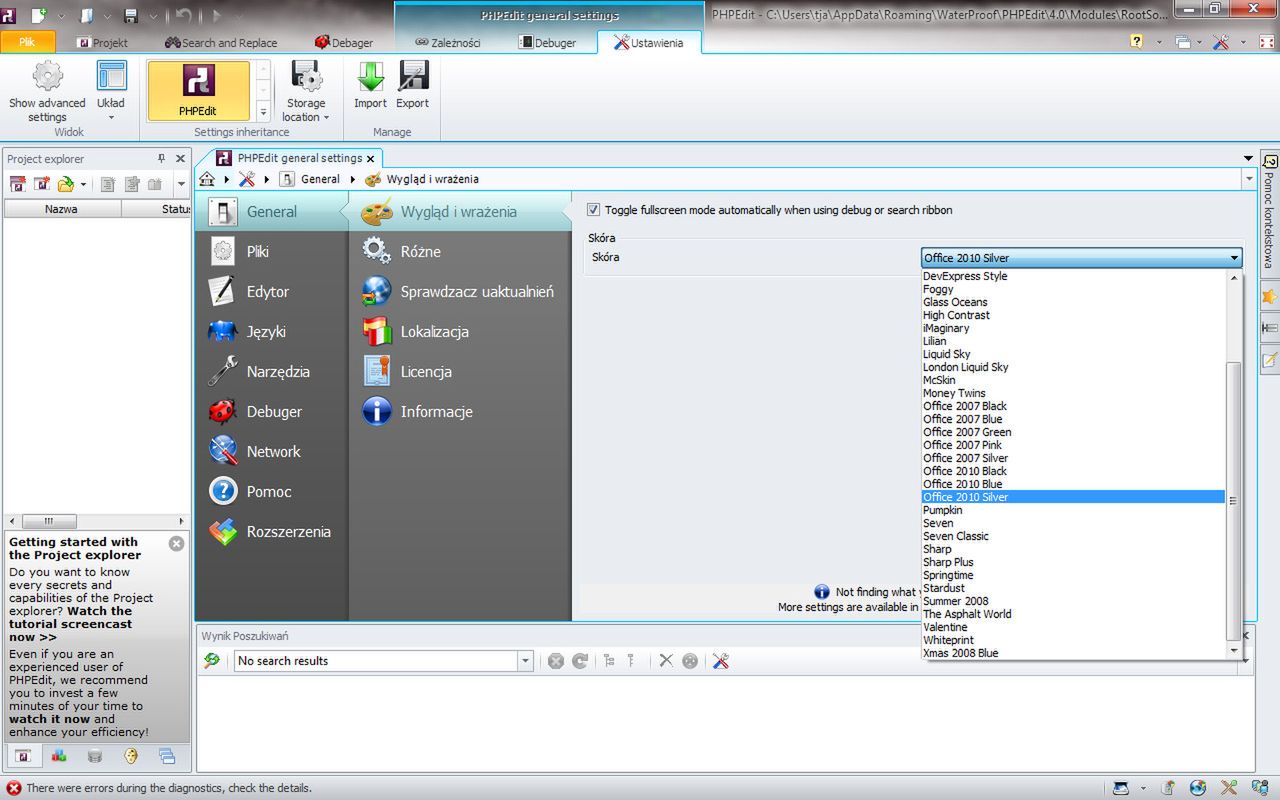Sort by Nazwa column header

click(x=62, y=209)
